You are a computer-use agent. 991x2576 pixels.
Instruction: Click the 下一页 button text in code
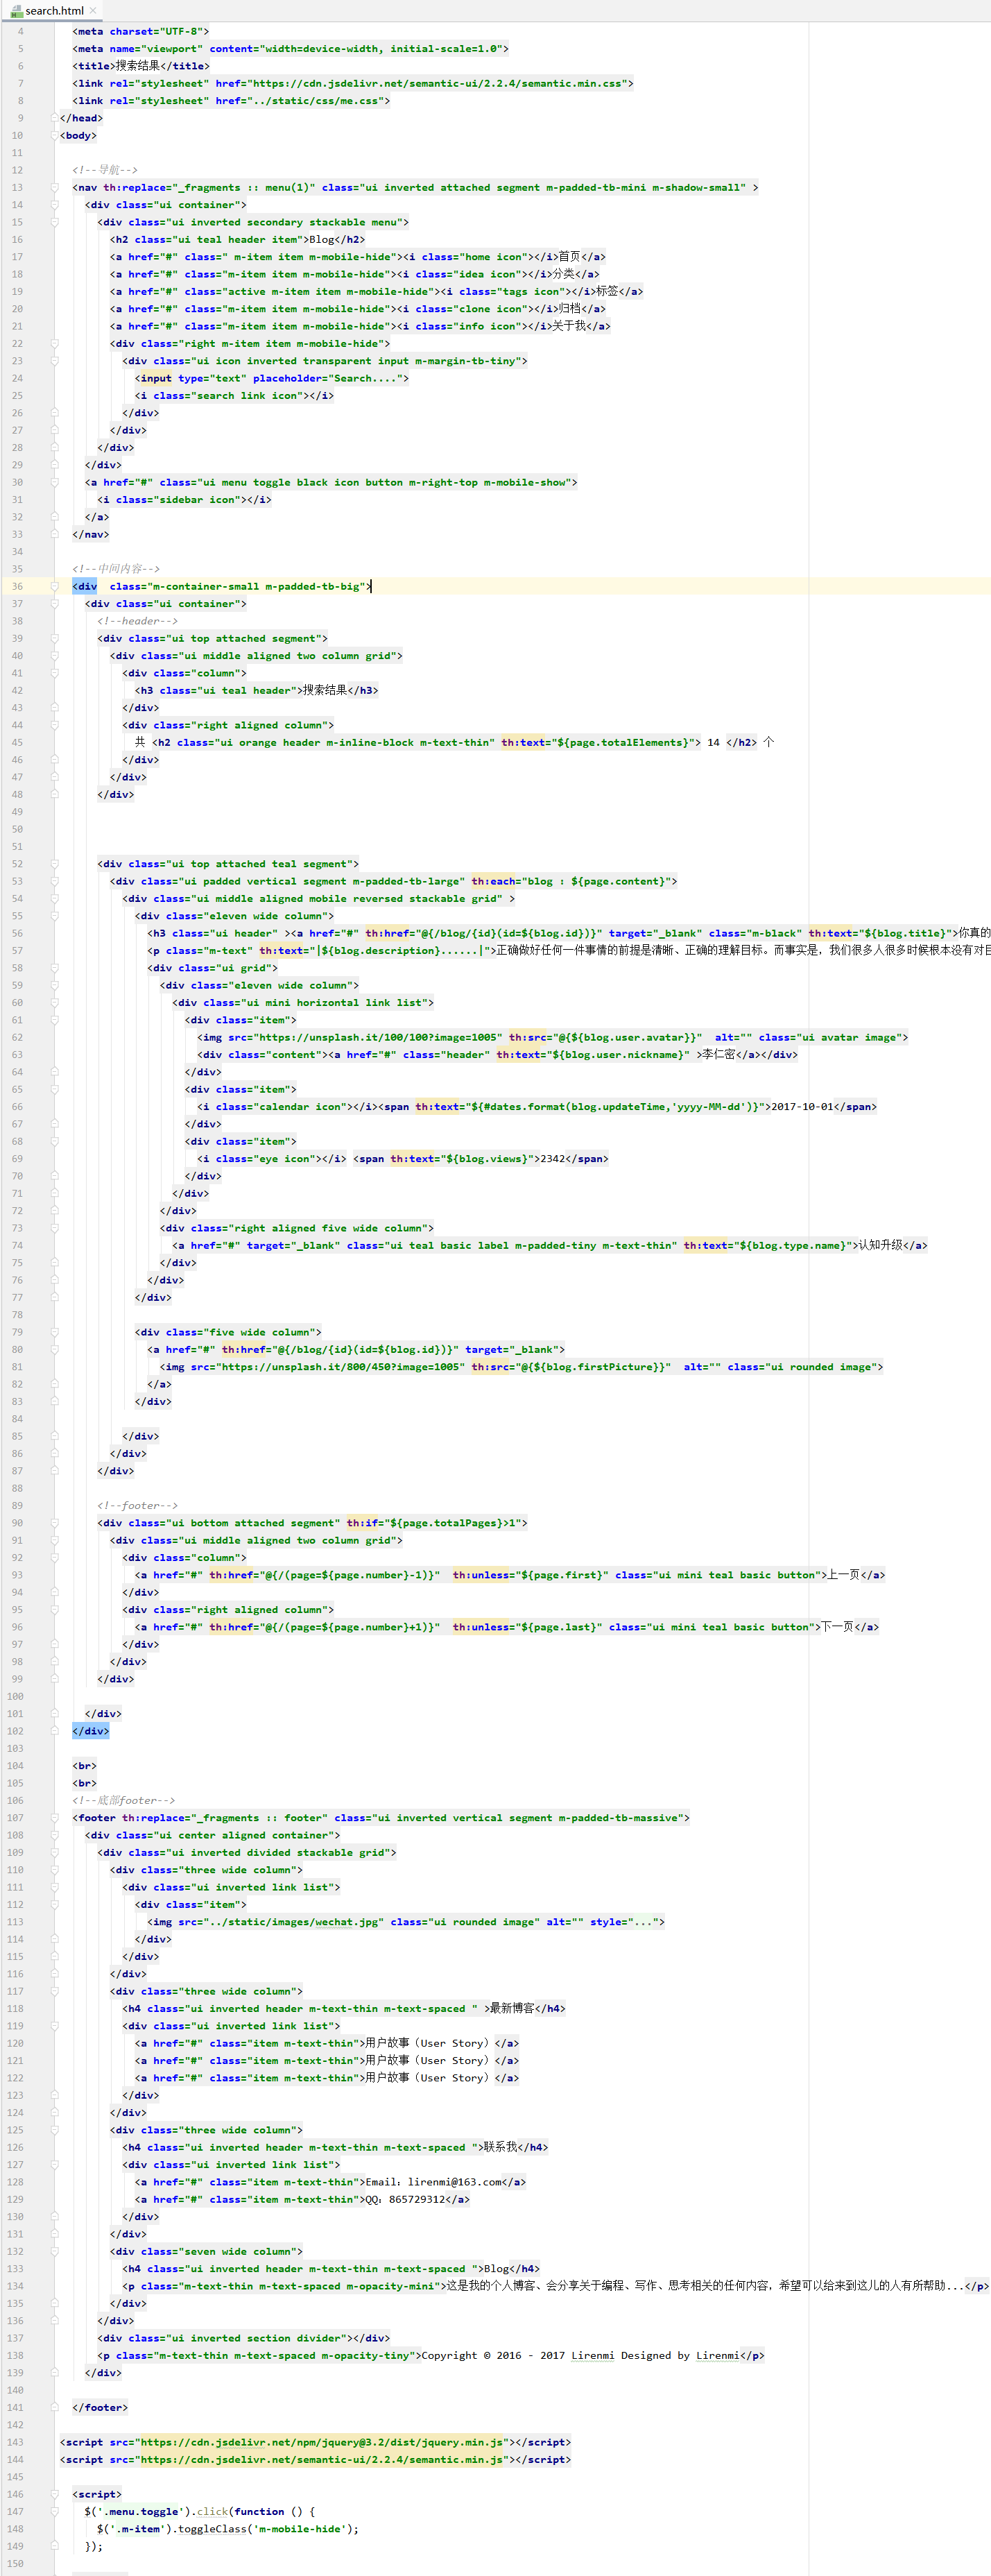(838, 1627)
